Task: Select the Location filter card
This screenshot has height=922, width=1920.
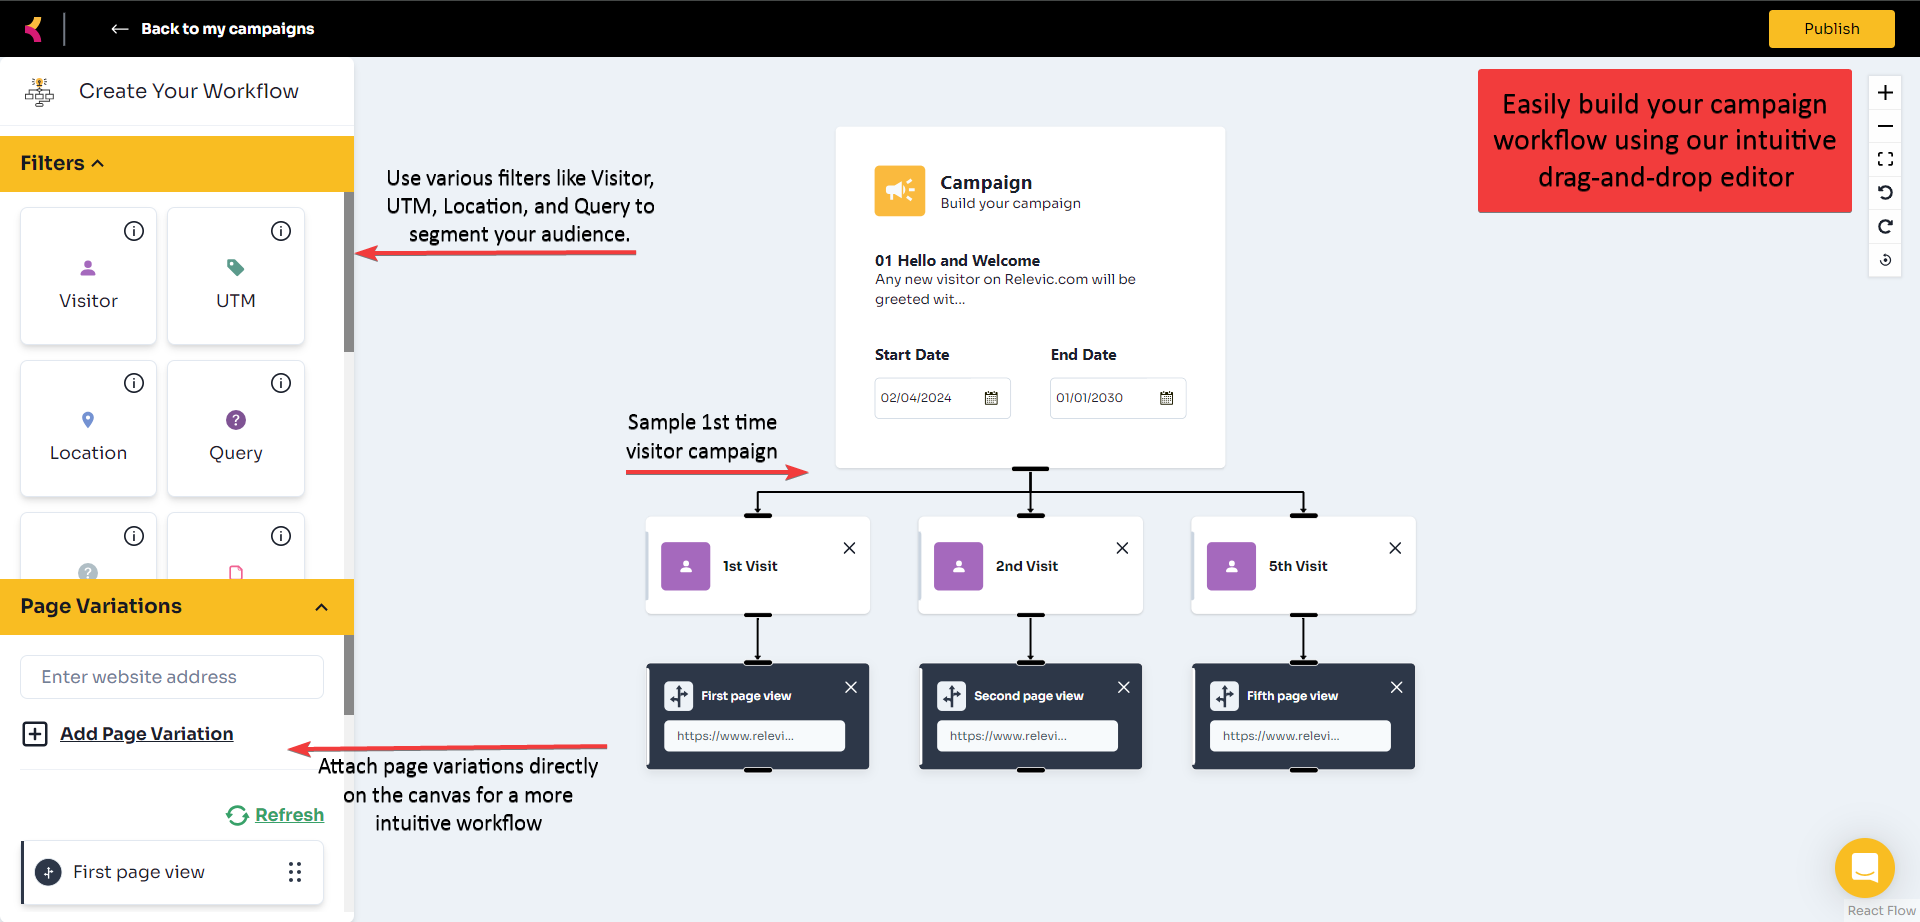Action: 88,429
